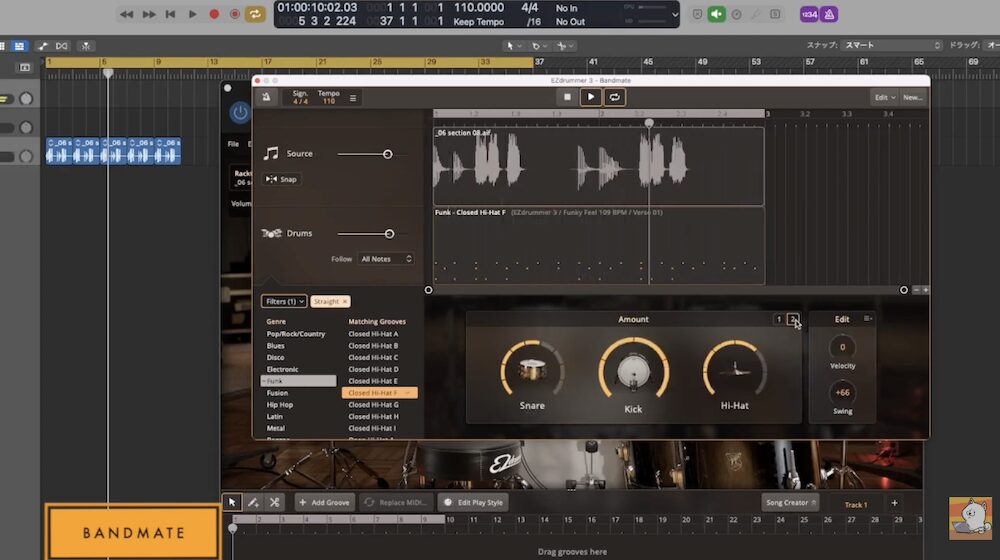
Task: Open the Edit panel menu icon
Action: coord(867,318)
